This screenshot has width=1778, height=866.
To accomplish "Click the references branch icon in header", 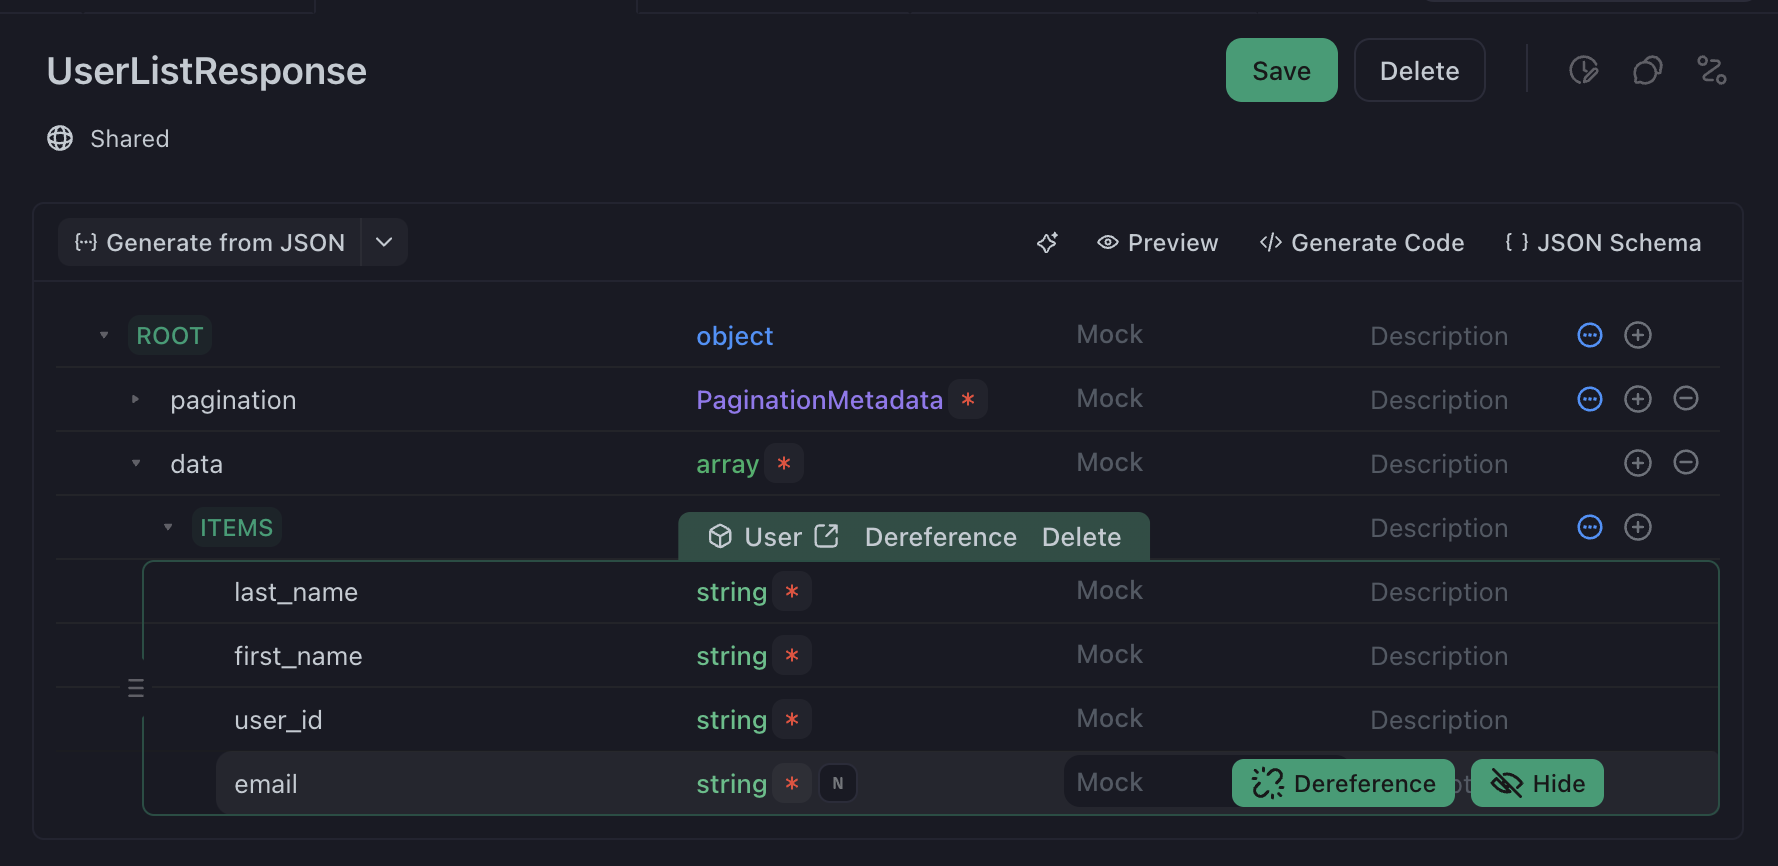I will [x=1712, y=71].
